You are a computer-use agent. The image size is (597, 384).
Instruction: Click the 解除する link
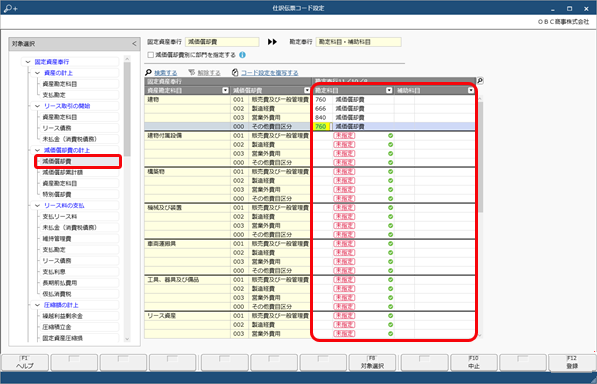[209, 73]
